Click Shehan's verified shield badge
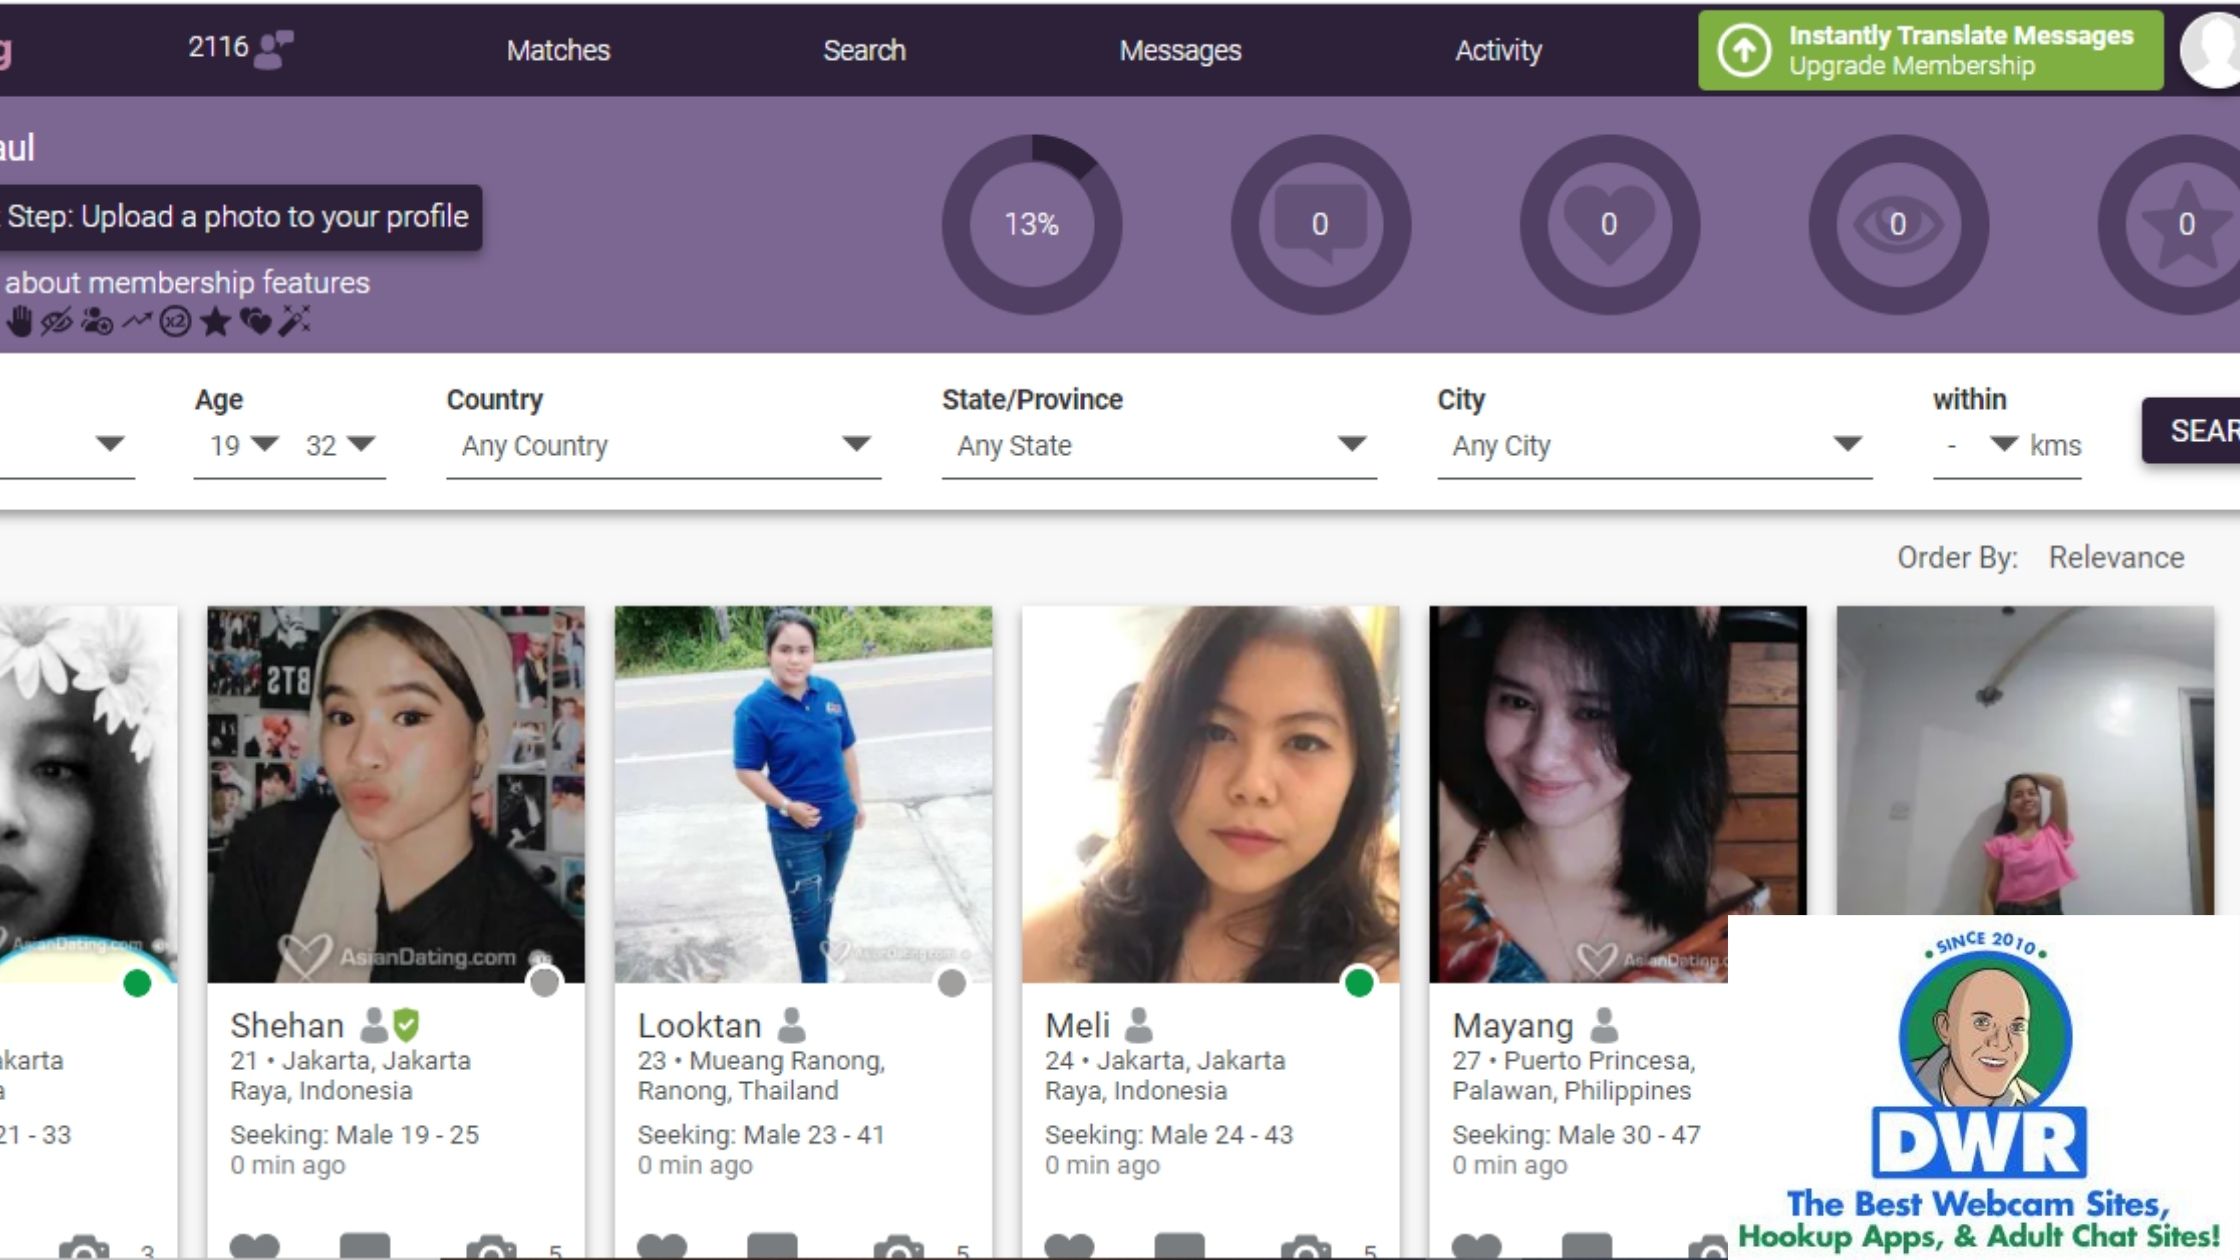This screenshot has width=2240, height=1260. pos(406,1025)
